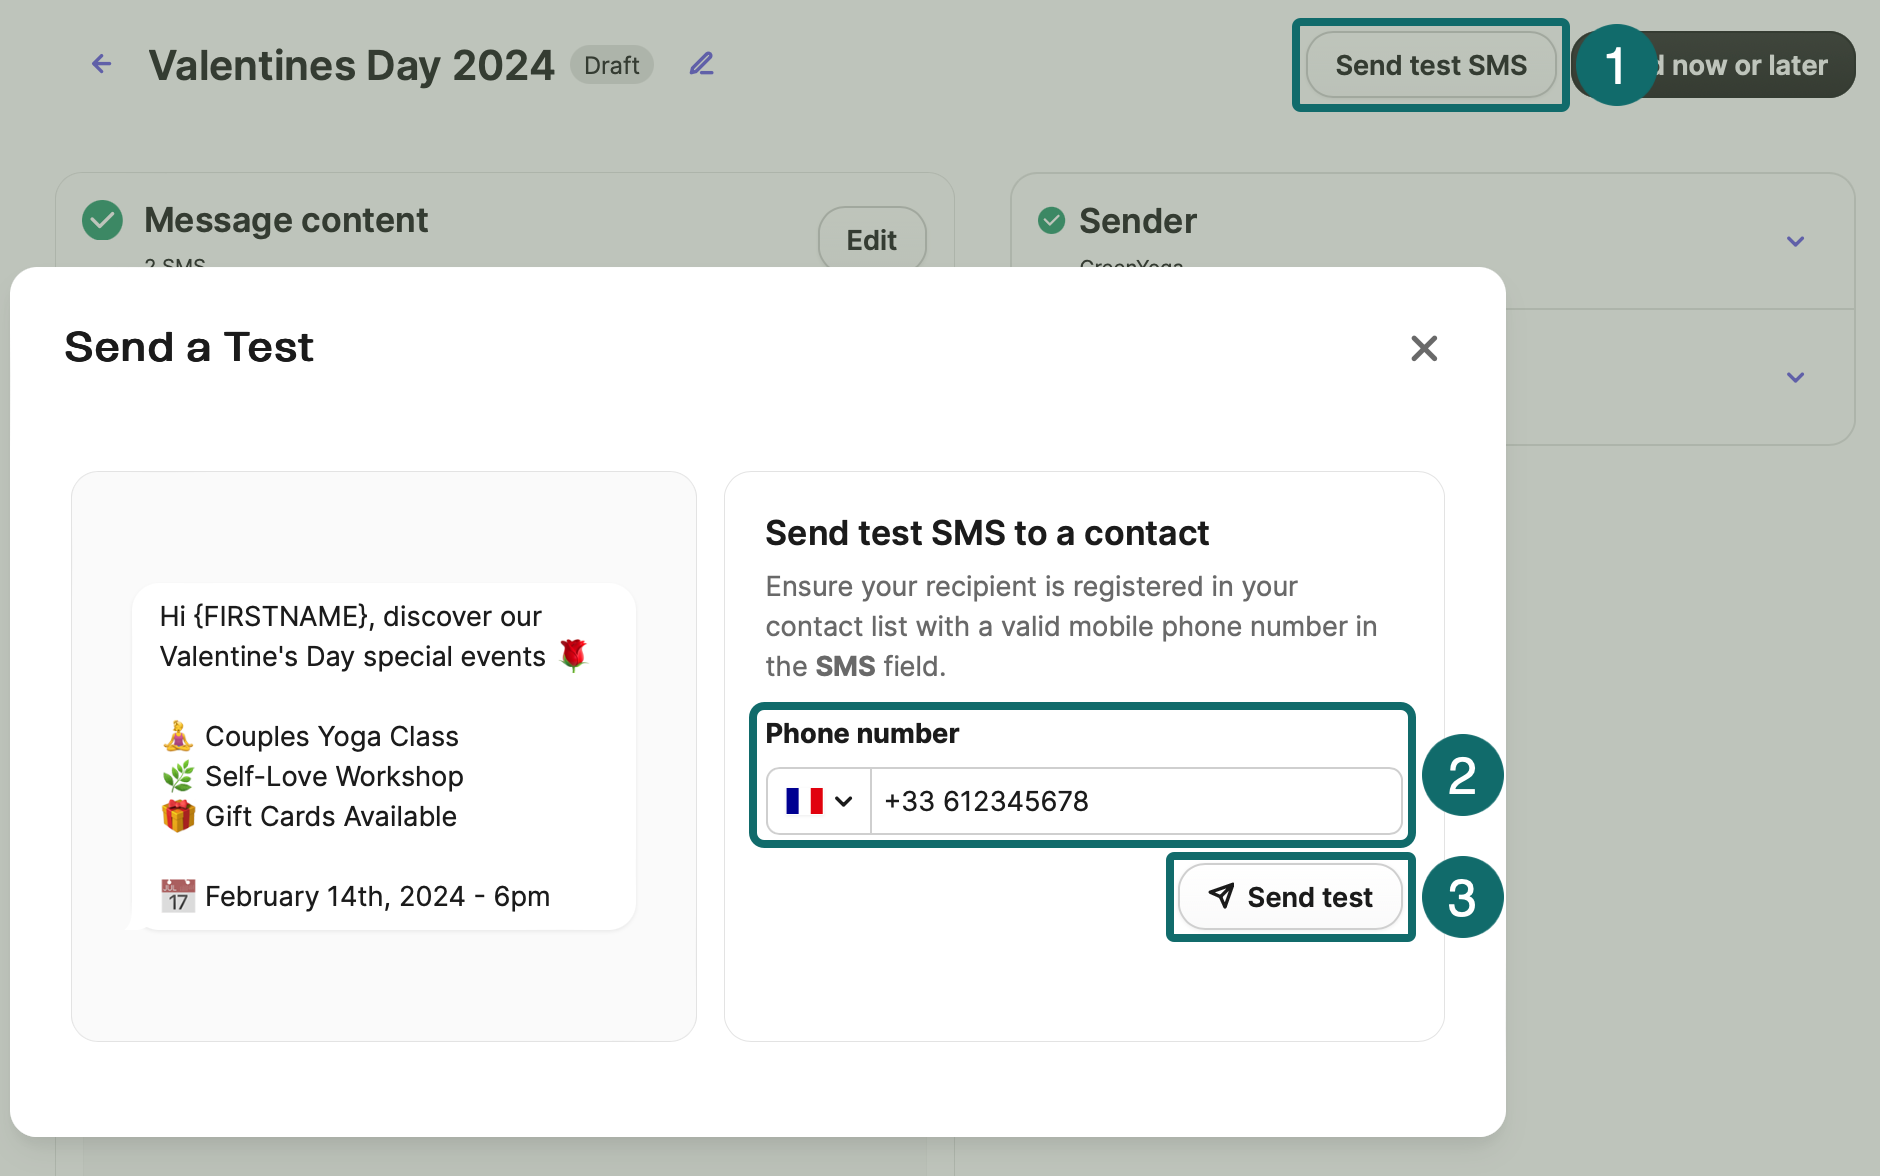Click the green checkmark beside Sender
This screenshot has height=1176, width=1880.
tap(1051, 220)
